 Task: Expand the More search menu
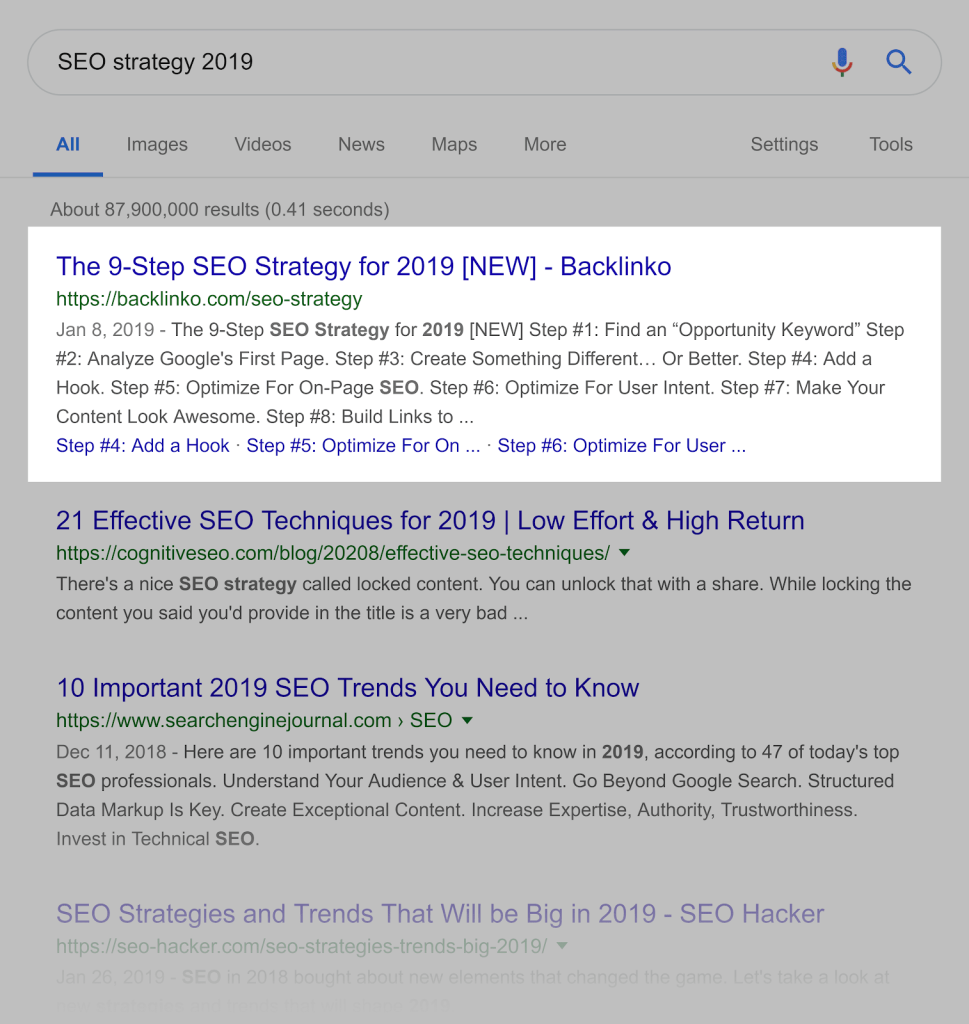click(x=545, y=144)
